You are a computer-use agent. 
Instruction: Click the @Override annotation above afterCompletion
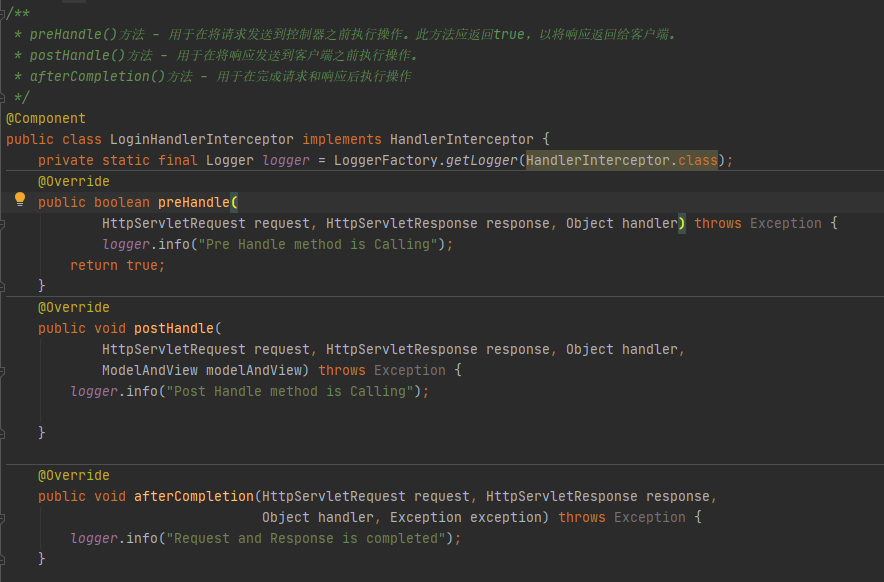[x=74, y=475]
